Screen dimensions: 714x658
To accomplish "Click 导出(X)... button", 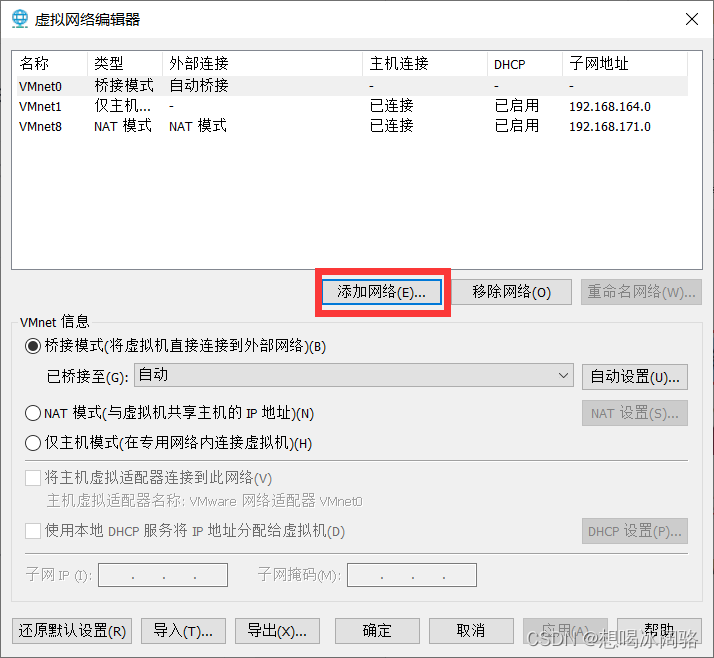I will pos(277,631).
